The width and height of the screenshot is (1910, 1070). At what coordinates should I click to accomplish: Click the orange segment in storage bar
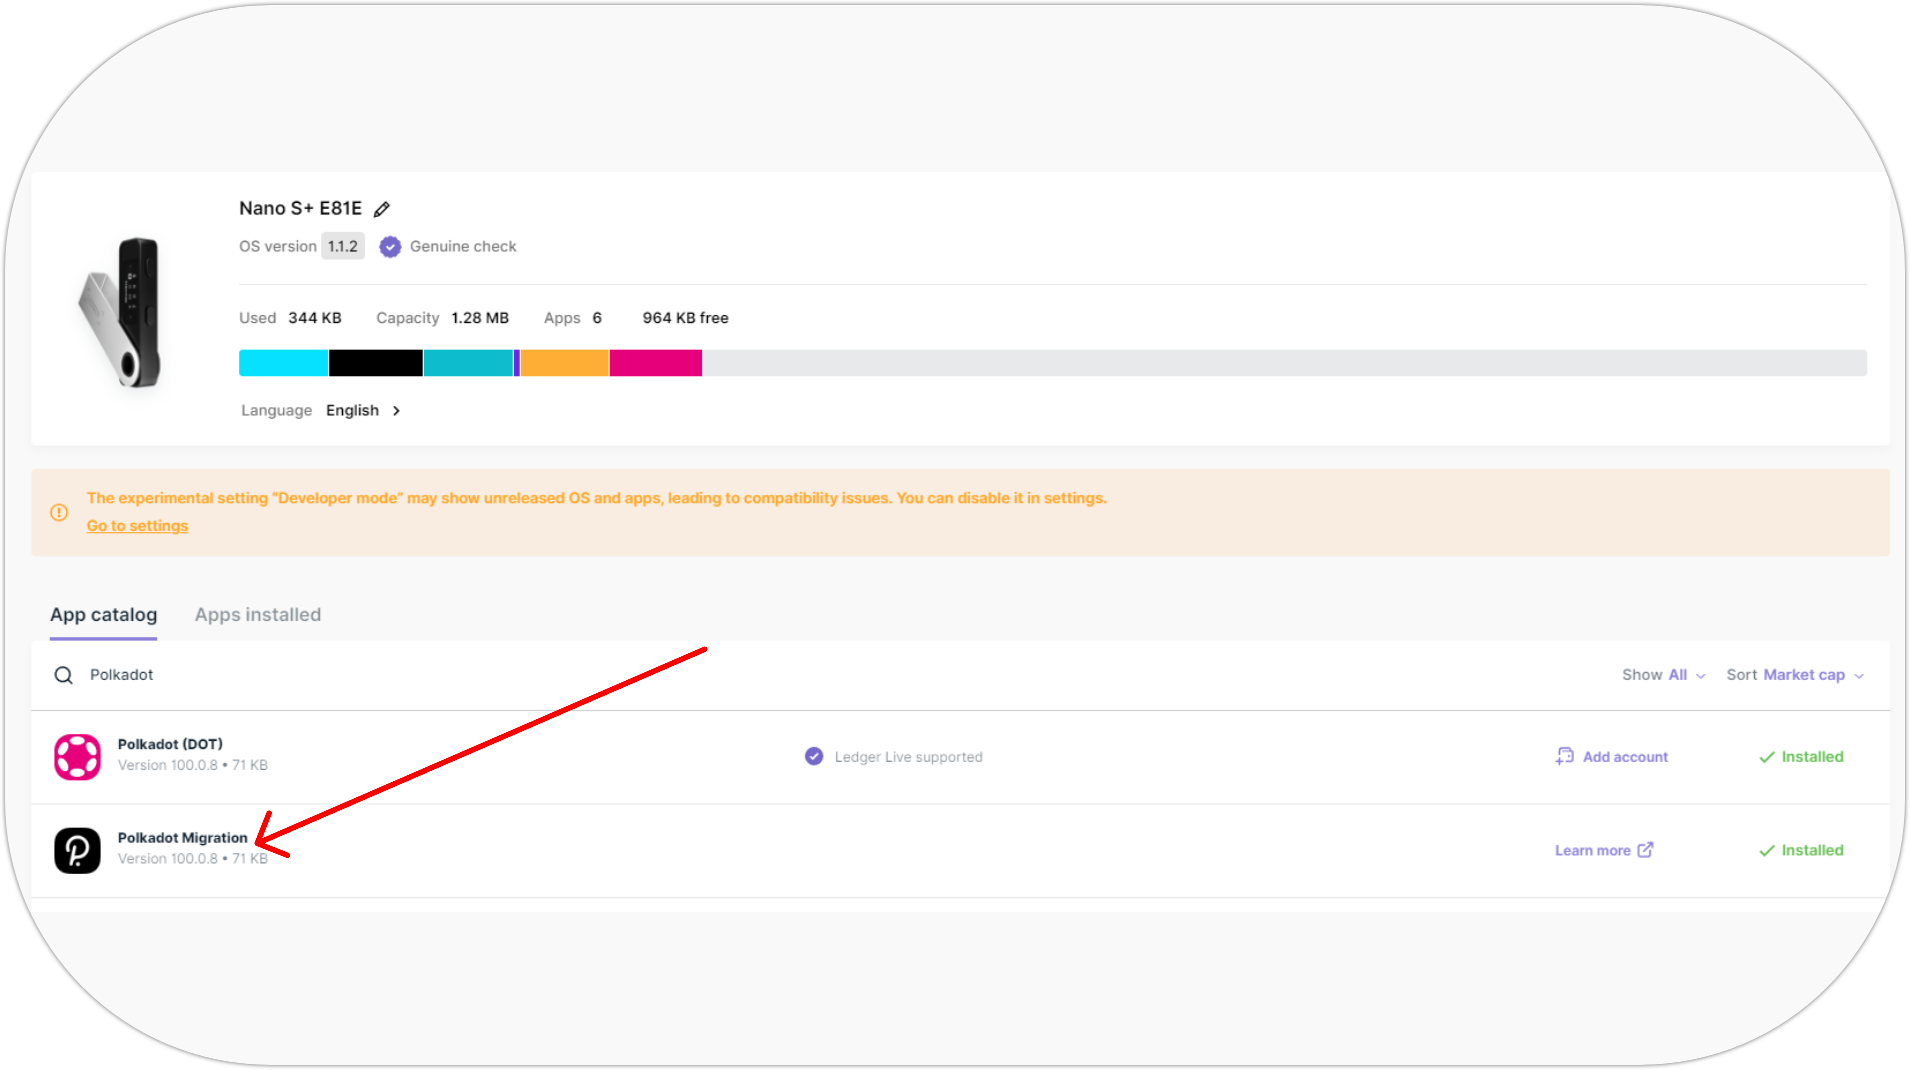[x=564, y=363]
